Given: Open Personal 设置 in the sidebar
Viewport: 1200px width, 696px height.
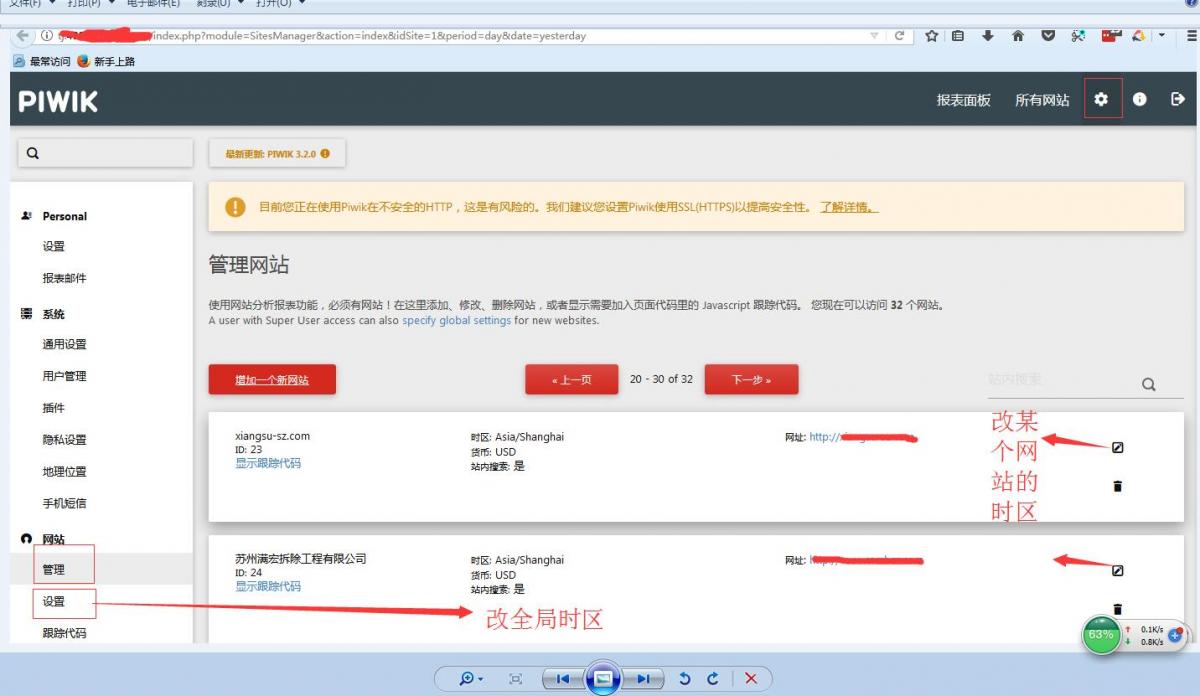Looking at the screenshot, I should point(53,246).
